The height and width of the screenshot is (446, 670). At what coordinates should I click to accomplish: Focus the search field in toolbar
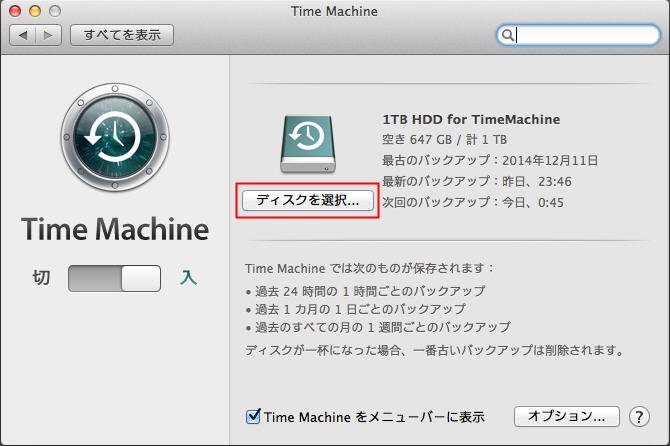coord(578,35)
